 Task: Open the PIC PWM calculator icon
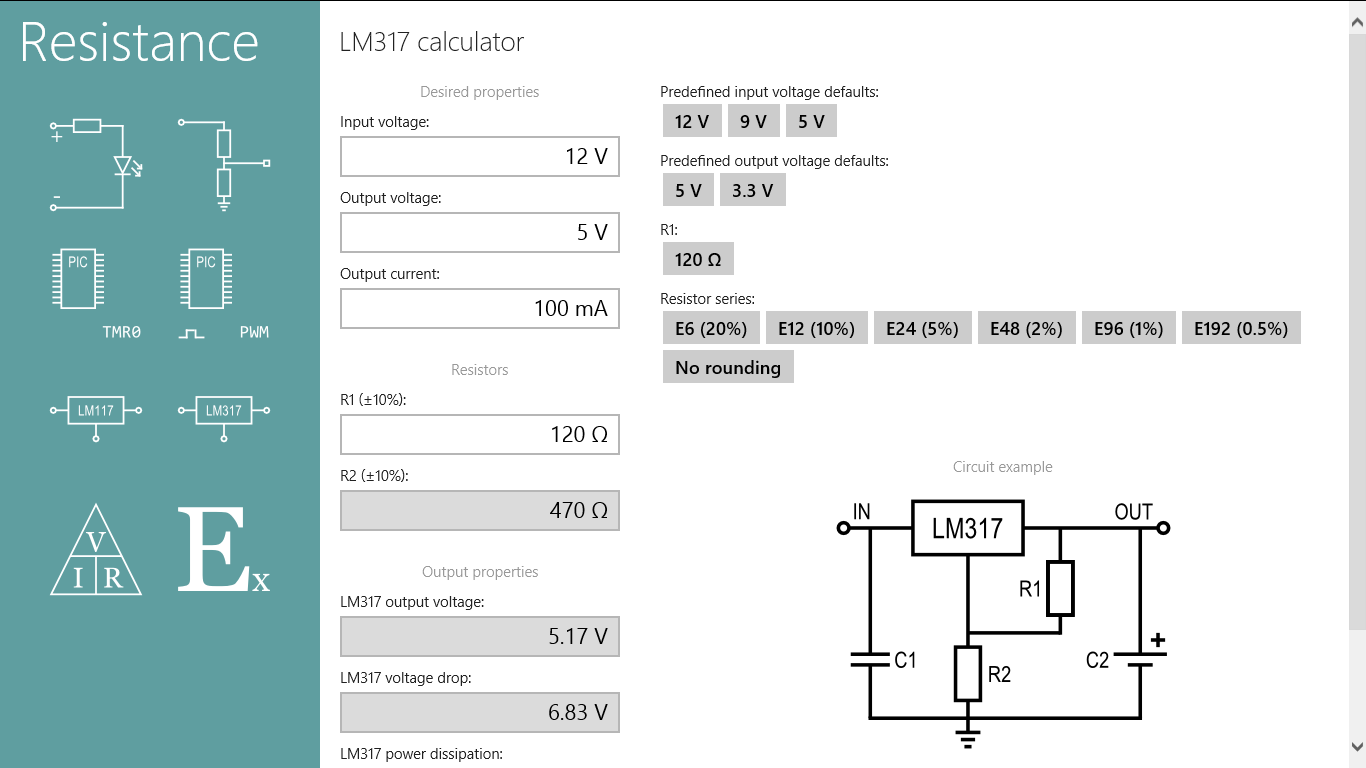click(x=224, y=294)
